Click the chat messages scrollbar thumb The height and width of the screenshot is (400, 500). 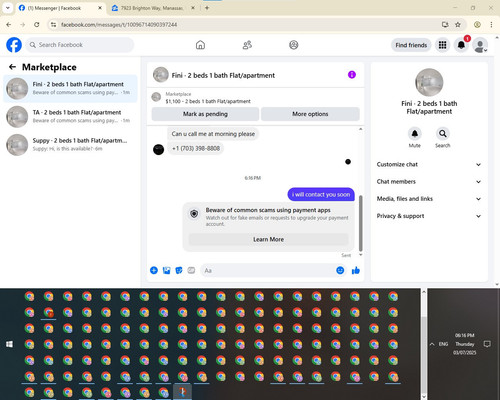(360, 223)
